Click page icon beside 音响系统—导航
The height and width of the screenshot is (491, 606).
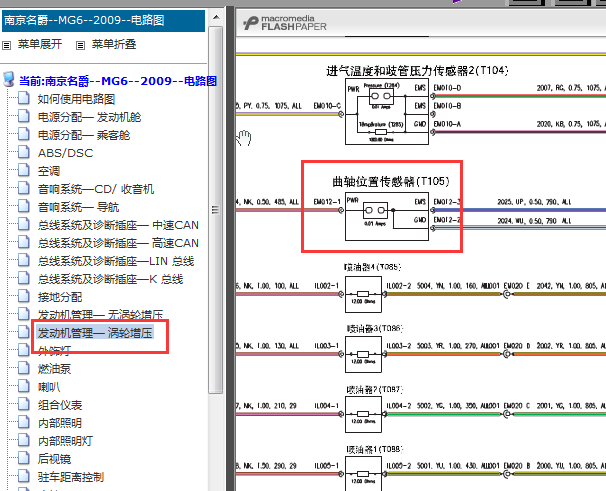point(24,206)
